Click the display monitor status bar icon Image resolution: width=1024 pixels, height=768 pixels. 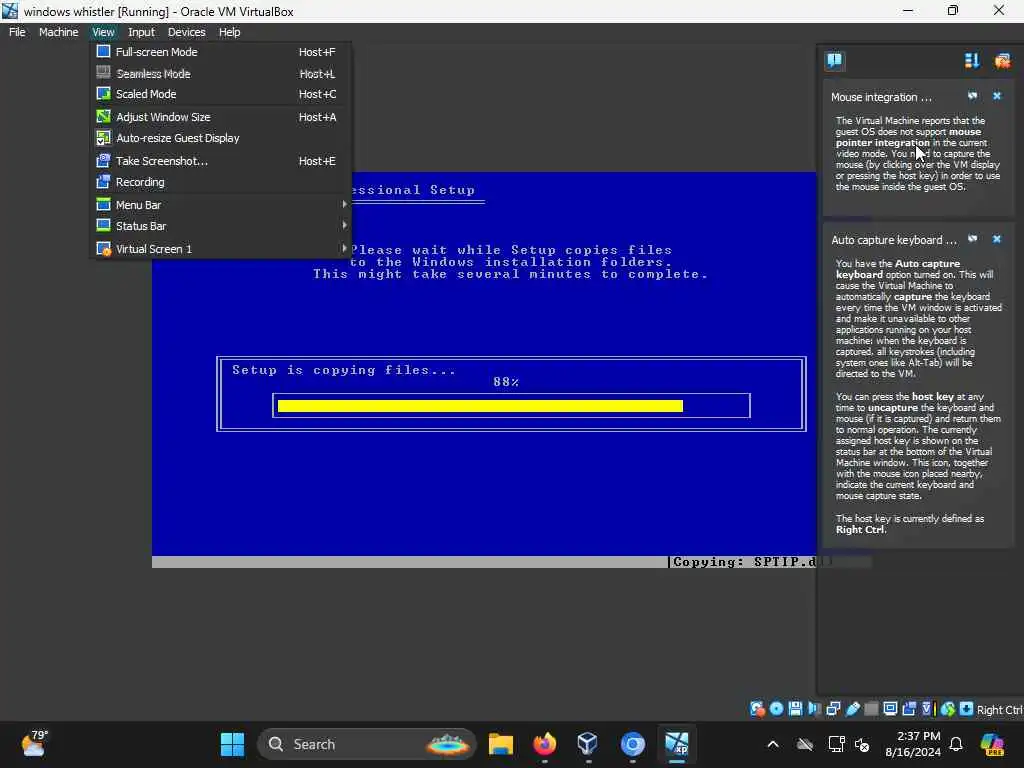click(890, 709)
